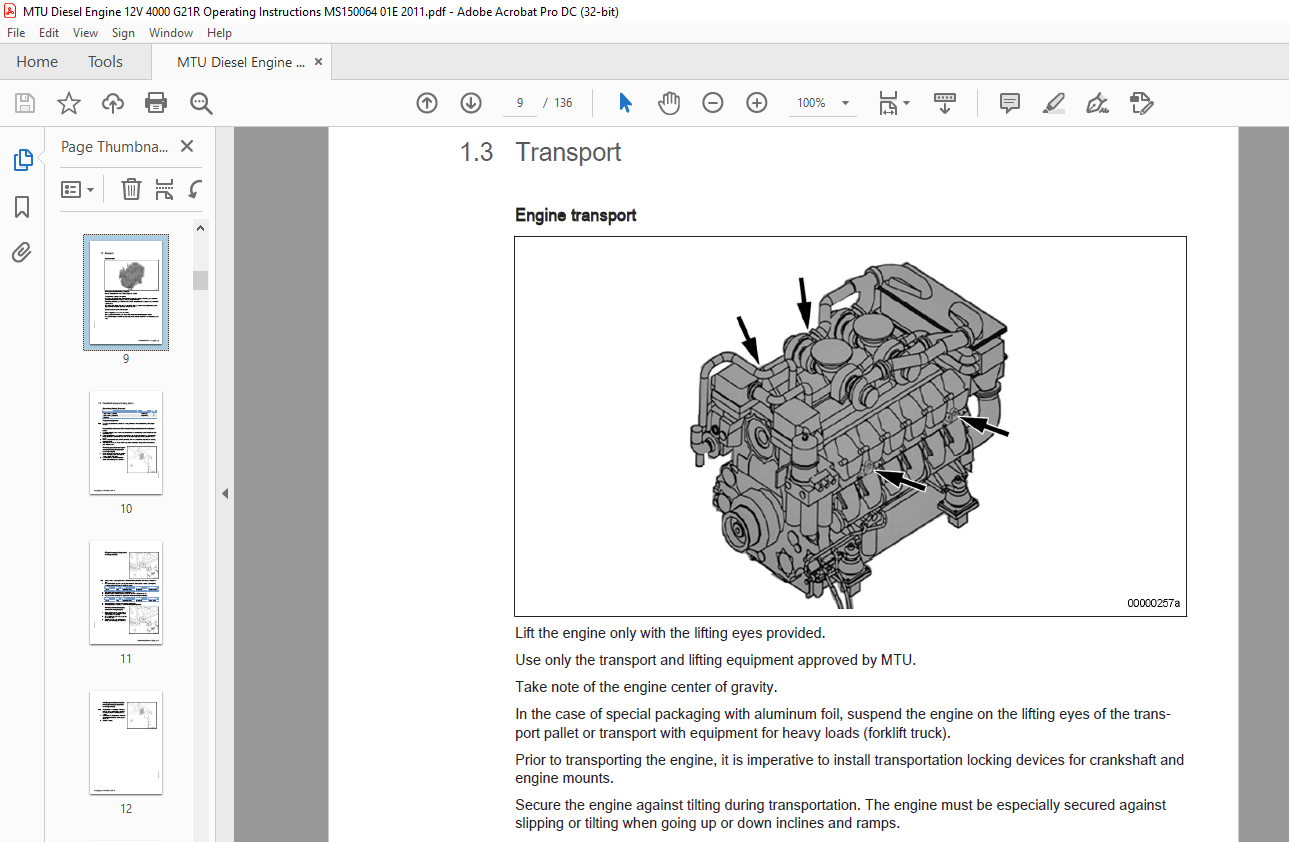Switch to the Home tab
1289x842 pixels.
coord(37,62)
